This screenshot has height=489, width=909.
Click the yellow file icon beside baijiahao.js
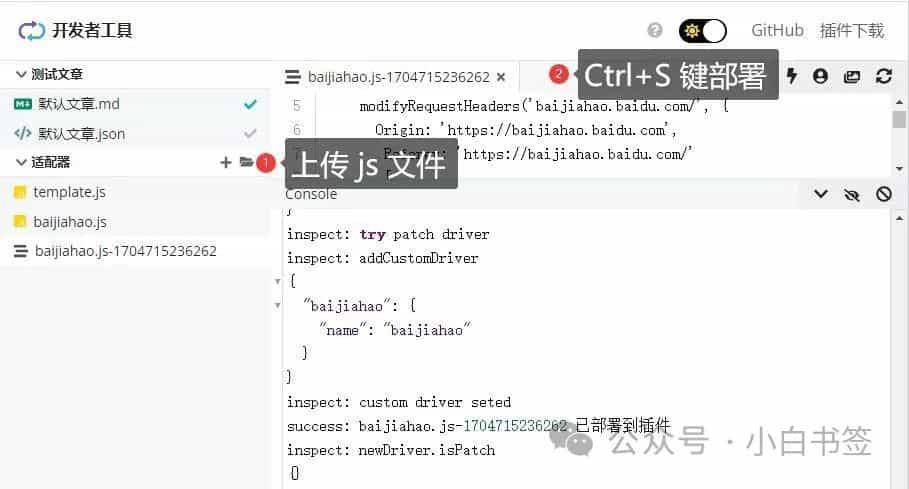coord(20,221)
